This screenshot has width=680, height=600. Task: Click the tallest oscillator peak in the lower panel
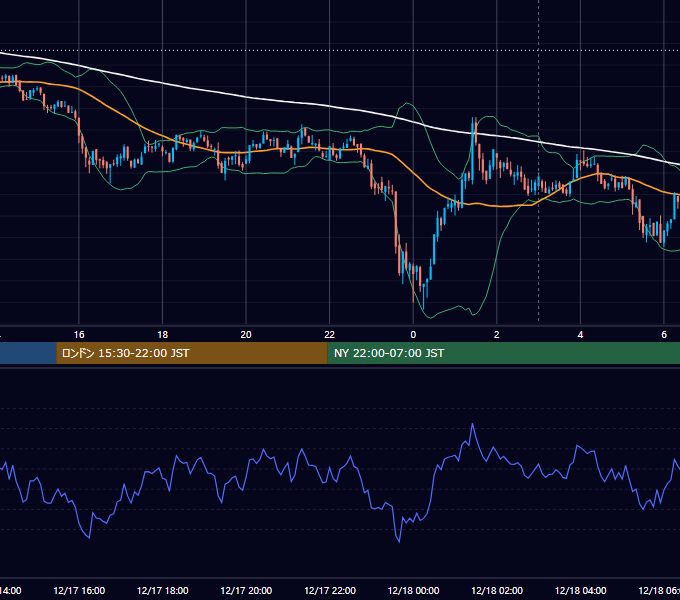[472, 424]
